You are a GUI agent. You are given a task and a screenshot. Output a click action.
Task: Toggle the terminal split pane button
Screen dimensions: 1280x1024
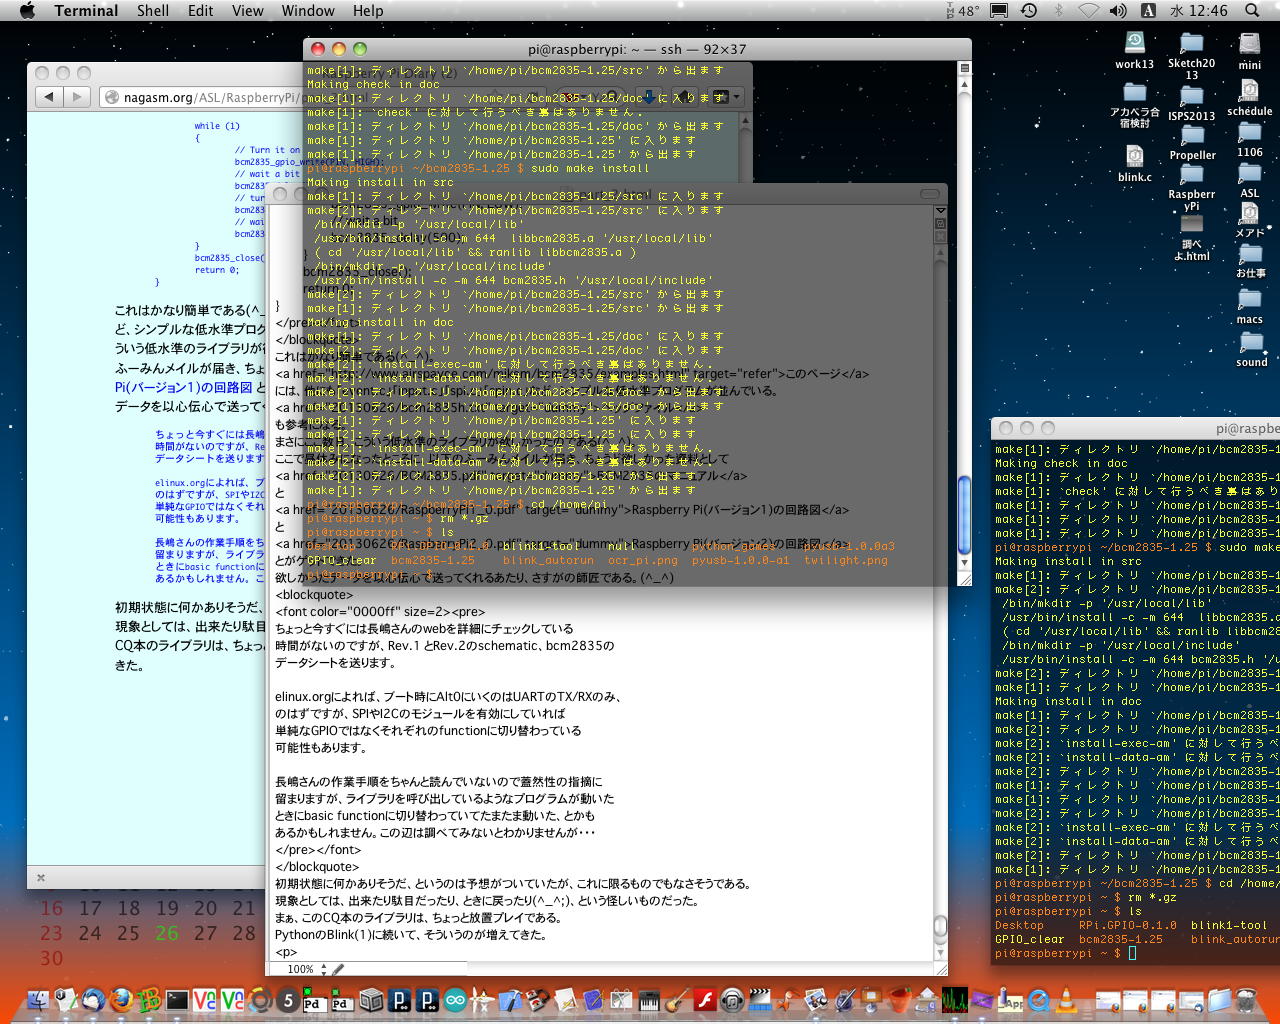[964, 68]
